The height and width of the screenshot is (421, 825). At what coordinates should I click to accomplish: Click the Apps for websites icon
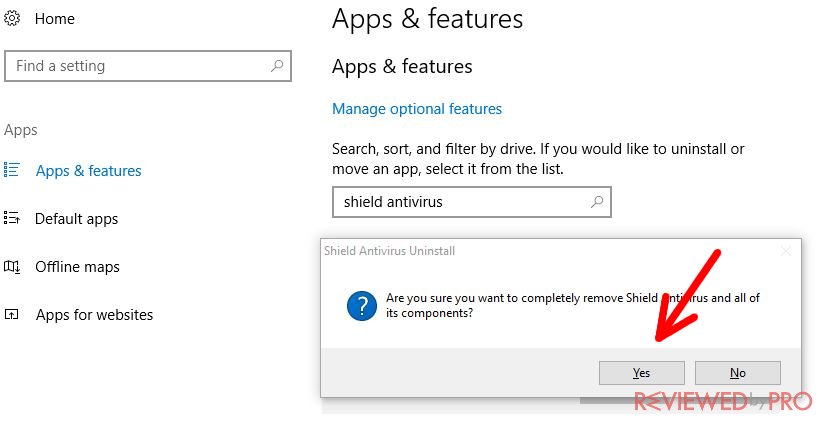point(12,315)
